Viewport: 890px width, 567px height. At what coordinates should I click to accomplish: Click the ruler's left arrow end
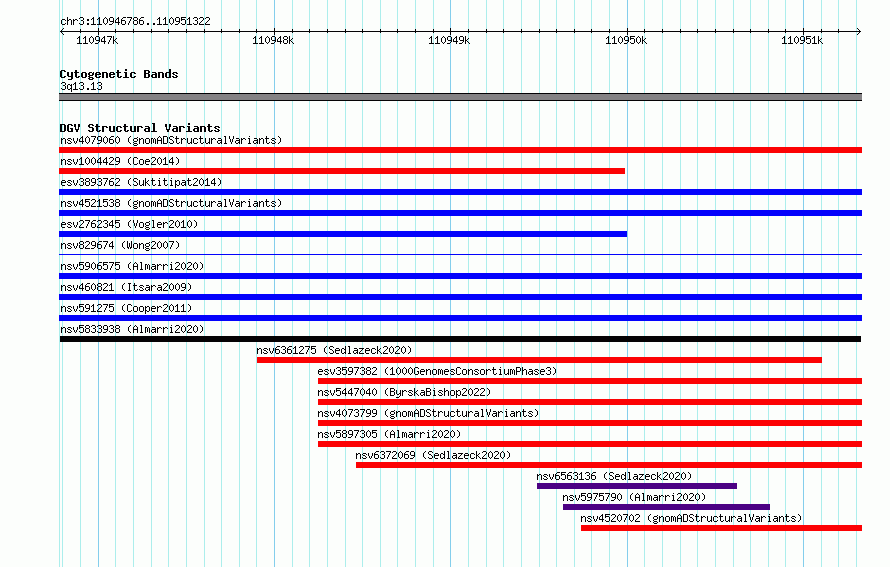click(62, 31)
